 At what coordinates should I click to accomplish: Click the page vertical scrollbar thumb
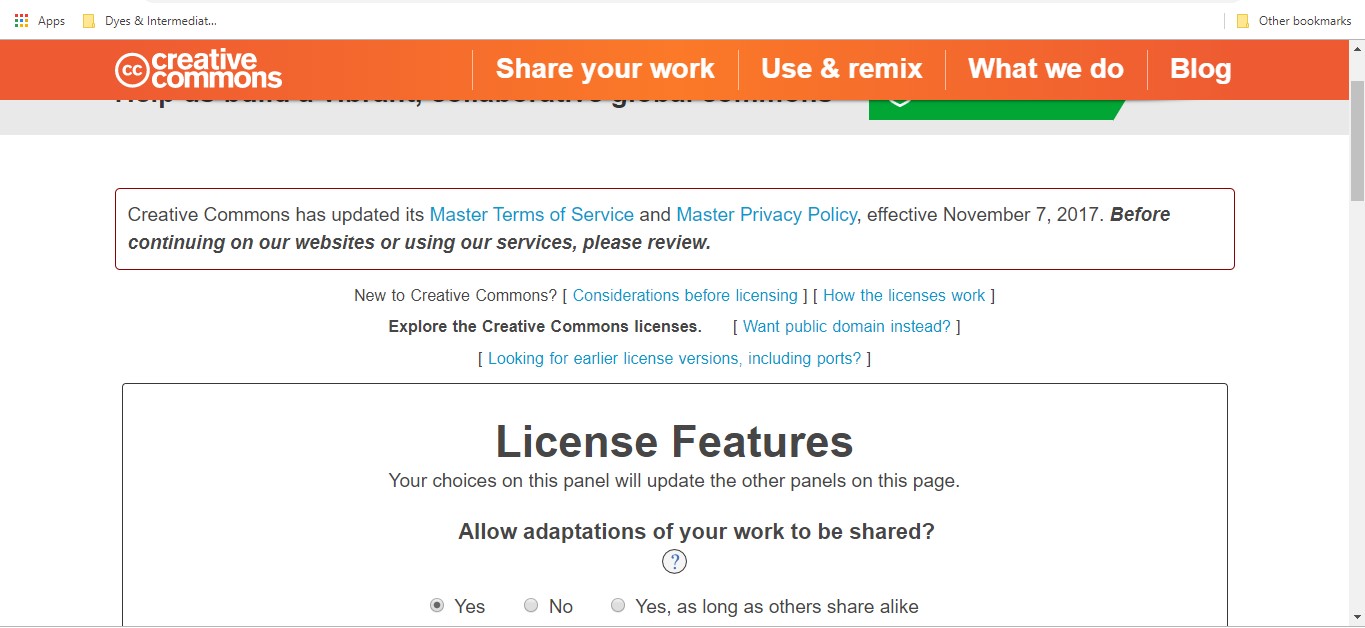coord(1357,140)
